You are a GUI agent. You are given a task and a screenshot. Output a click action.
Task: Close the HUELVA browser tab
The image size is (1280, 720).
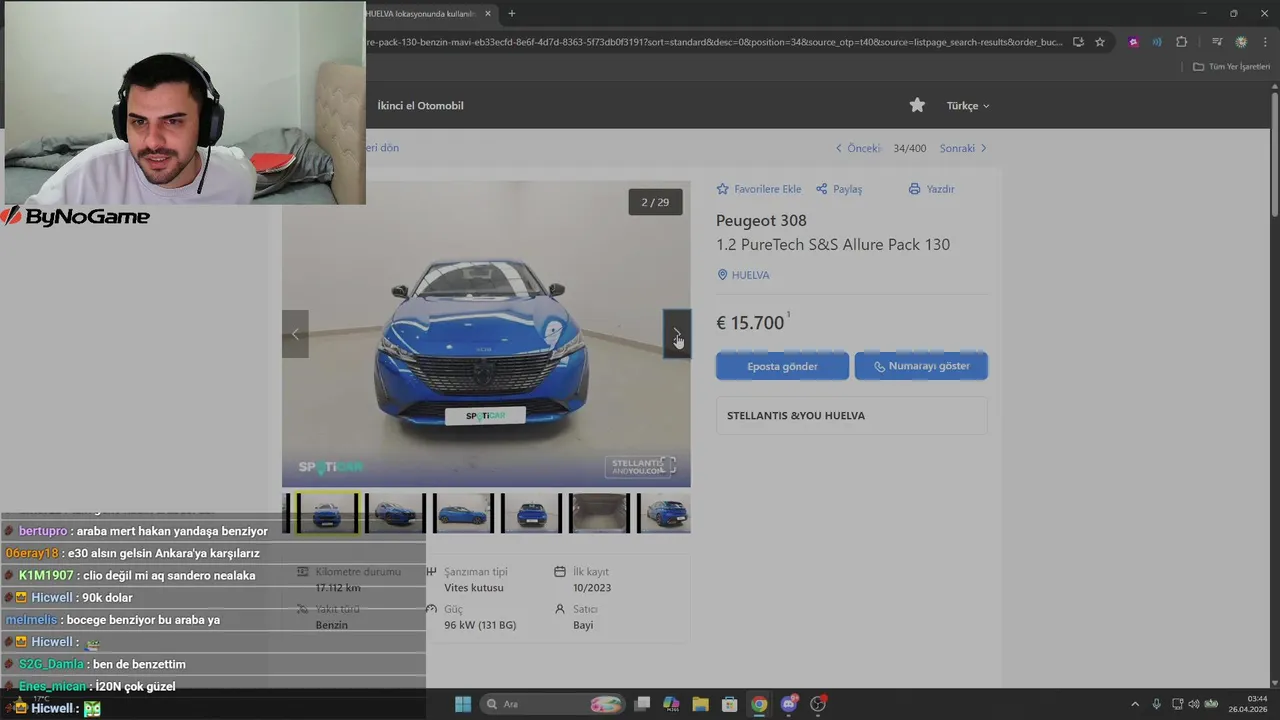488,14
